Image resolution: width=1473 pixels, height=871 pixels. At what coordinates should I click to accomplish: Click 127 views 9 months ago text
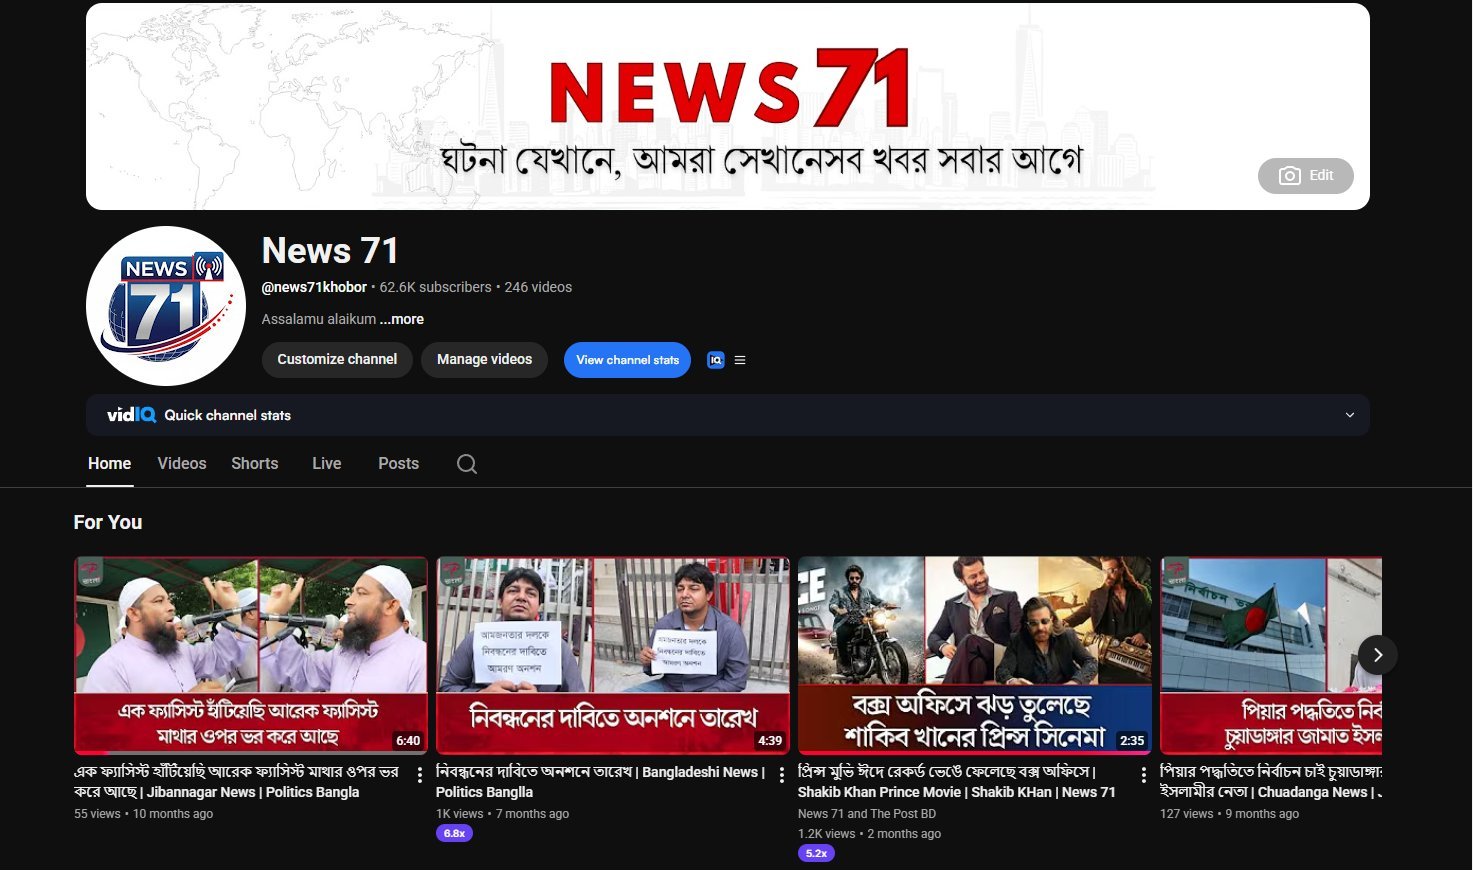tap(1229, 814)
